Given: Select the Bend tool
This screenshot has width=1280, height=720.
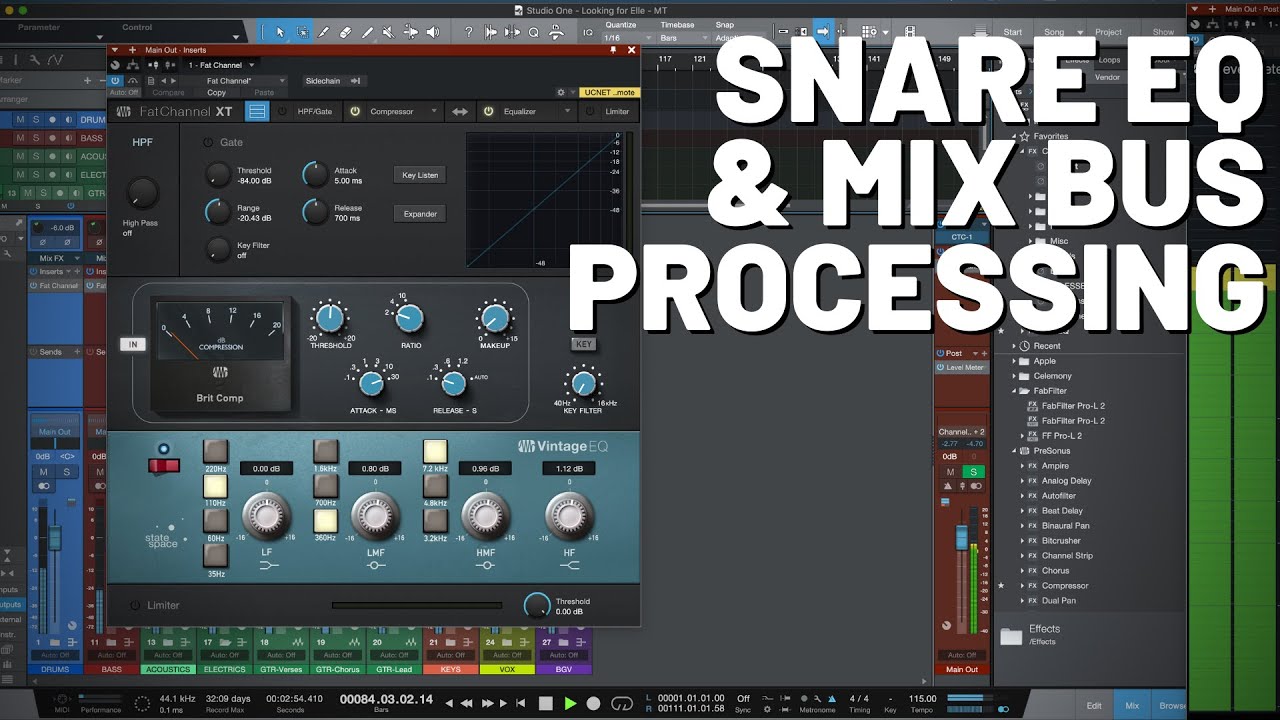Looking at the screenshot, I should [x=411, y=32].
